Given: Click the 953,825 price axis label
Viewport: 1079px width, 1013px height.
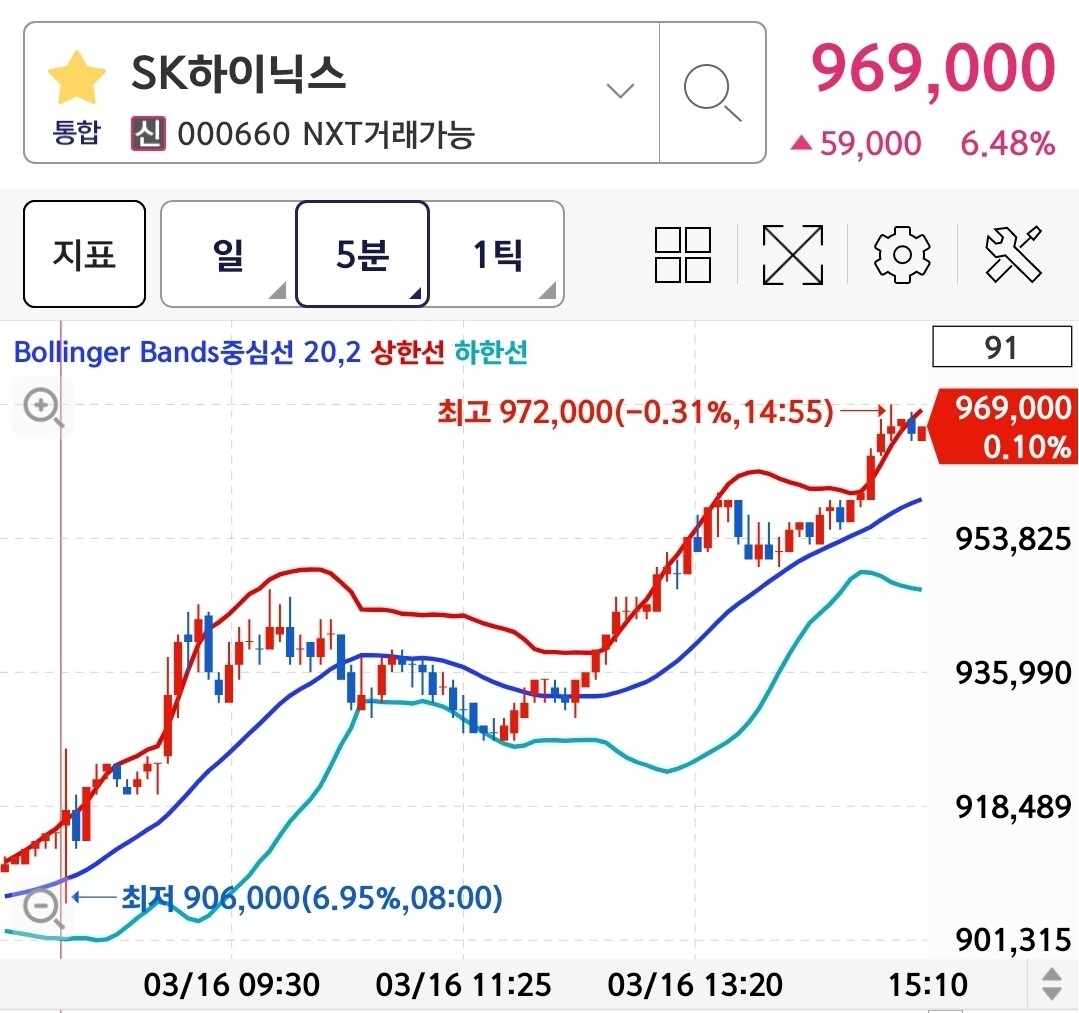Looking at the screenshot, I should click(x=1014, y=538).
